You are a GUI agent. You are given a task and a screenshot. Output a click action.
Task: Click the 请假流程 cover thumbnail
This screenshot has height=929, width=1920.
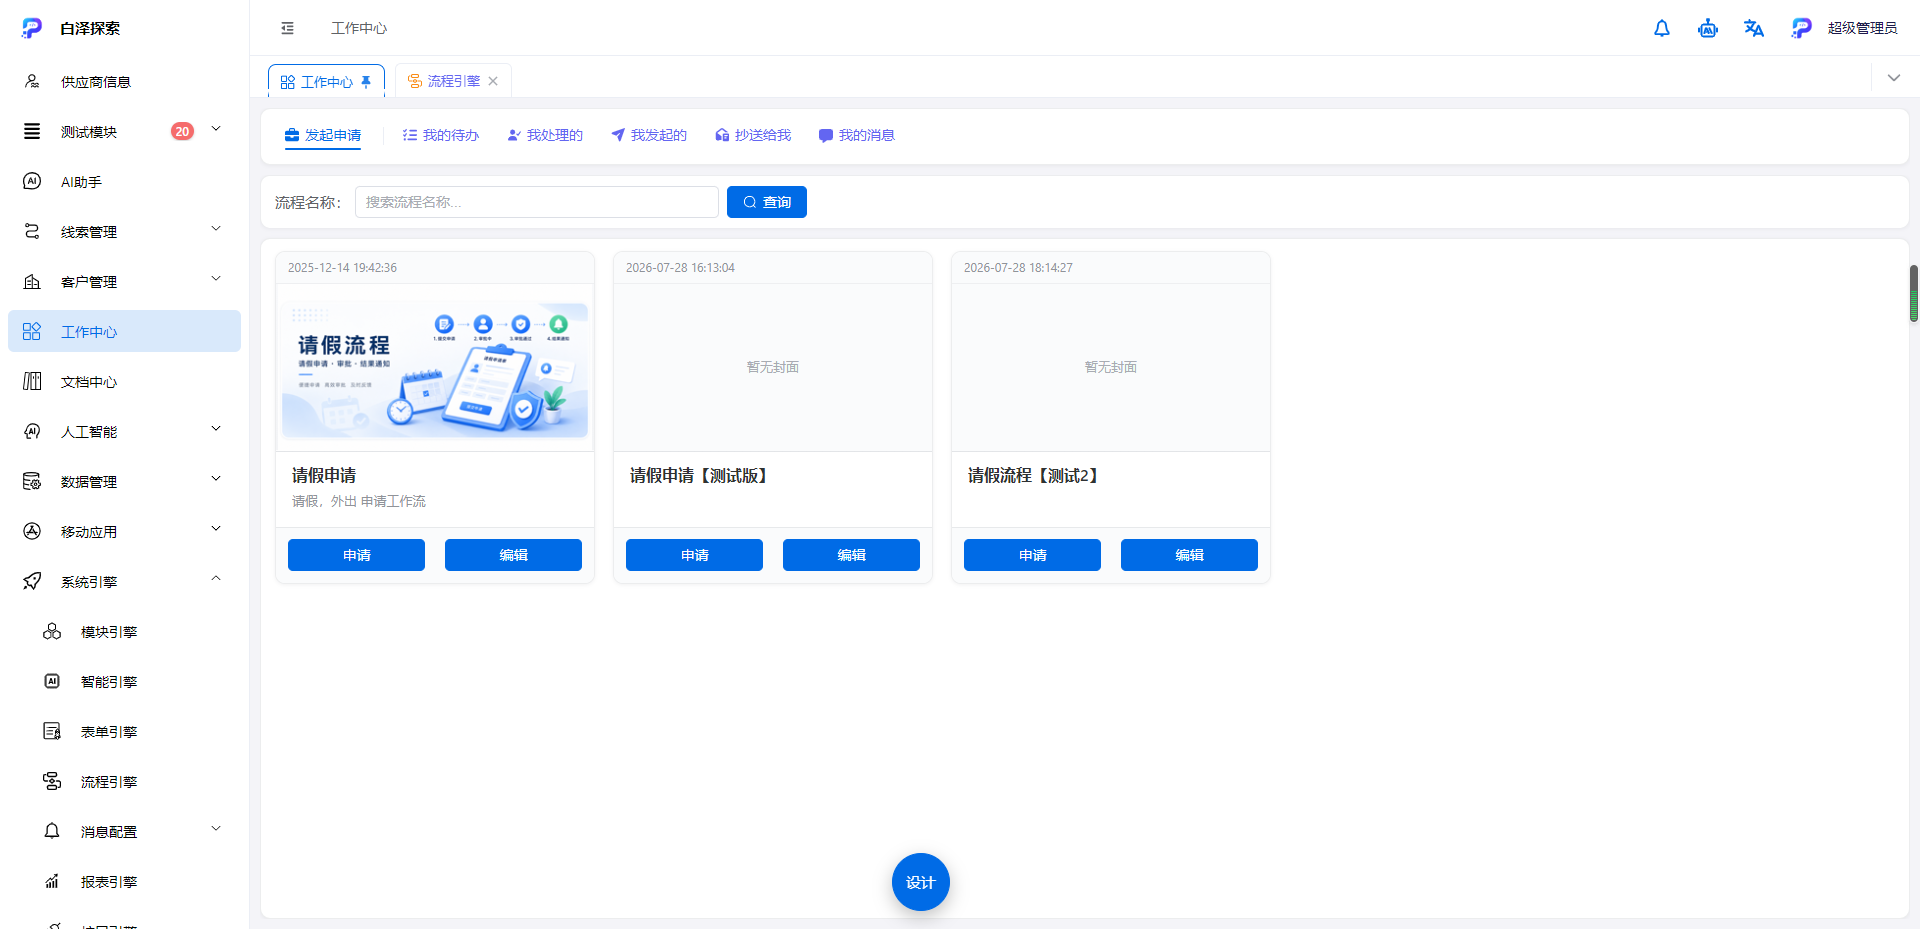pos(435,369)
